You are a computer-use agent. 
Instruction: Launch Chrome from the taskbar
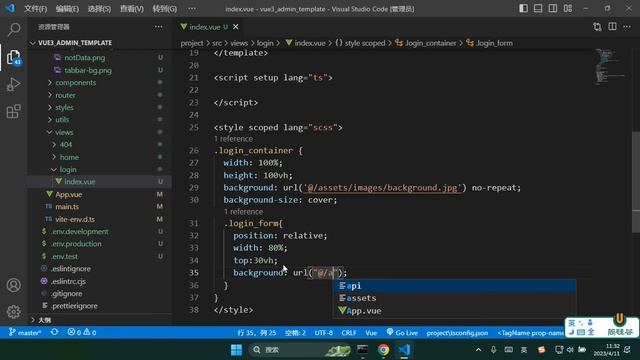[x=383, y=350]
